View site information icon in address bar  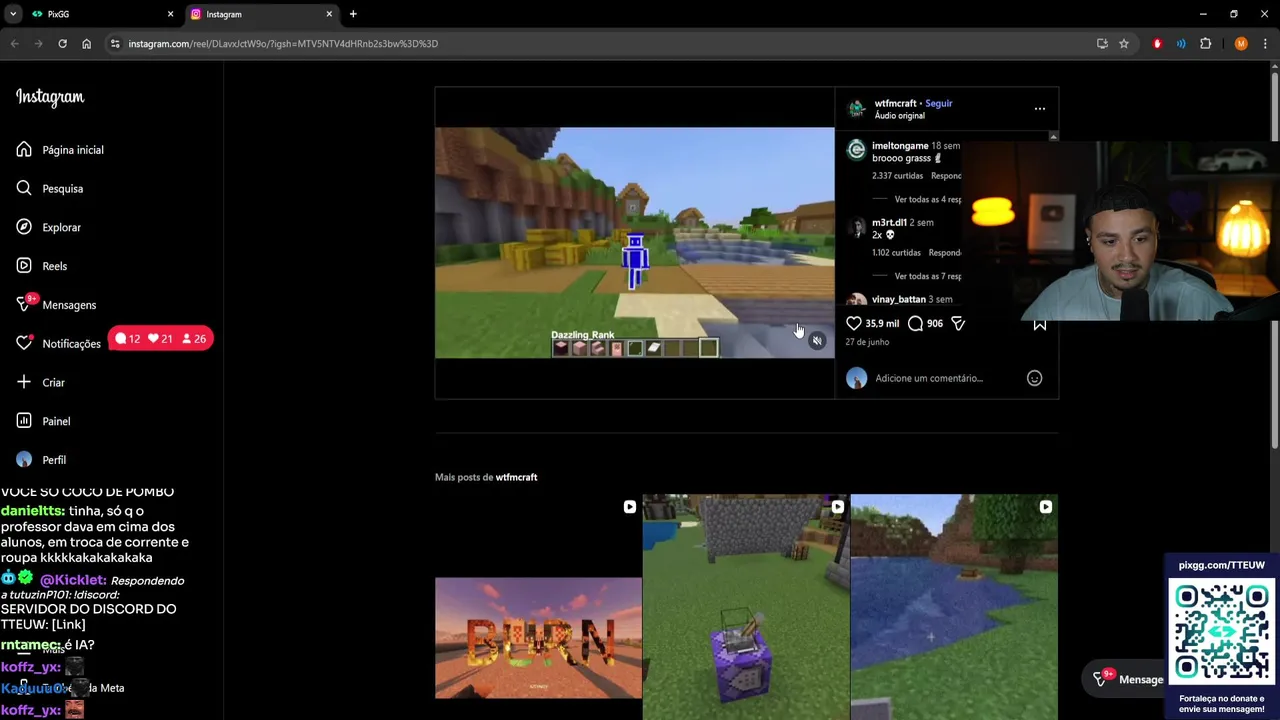coord(115,44)
